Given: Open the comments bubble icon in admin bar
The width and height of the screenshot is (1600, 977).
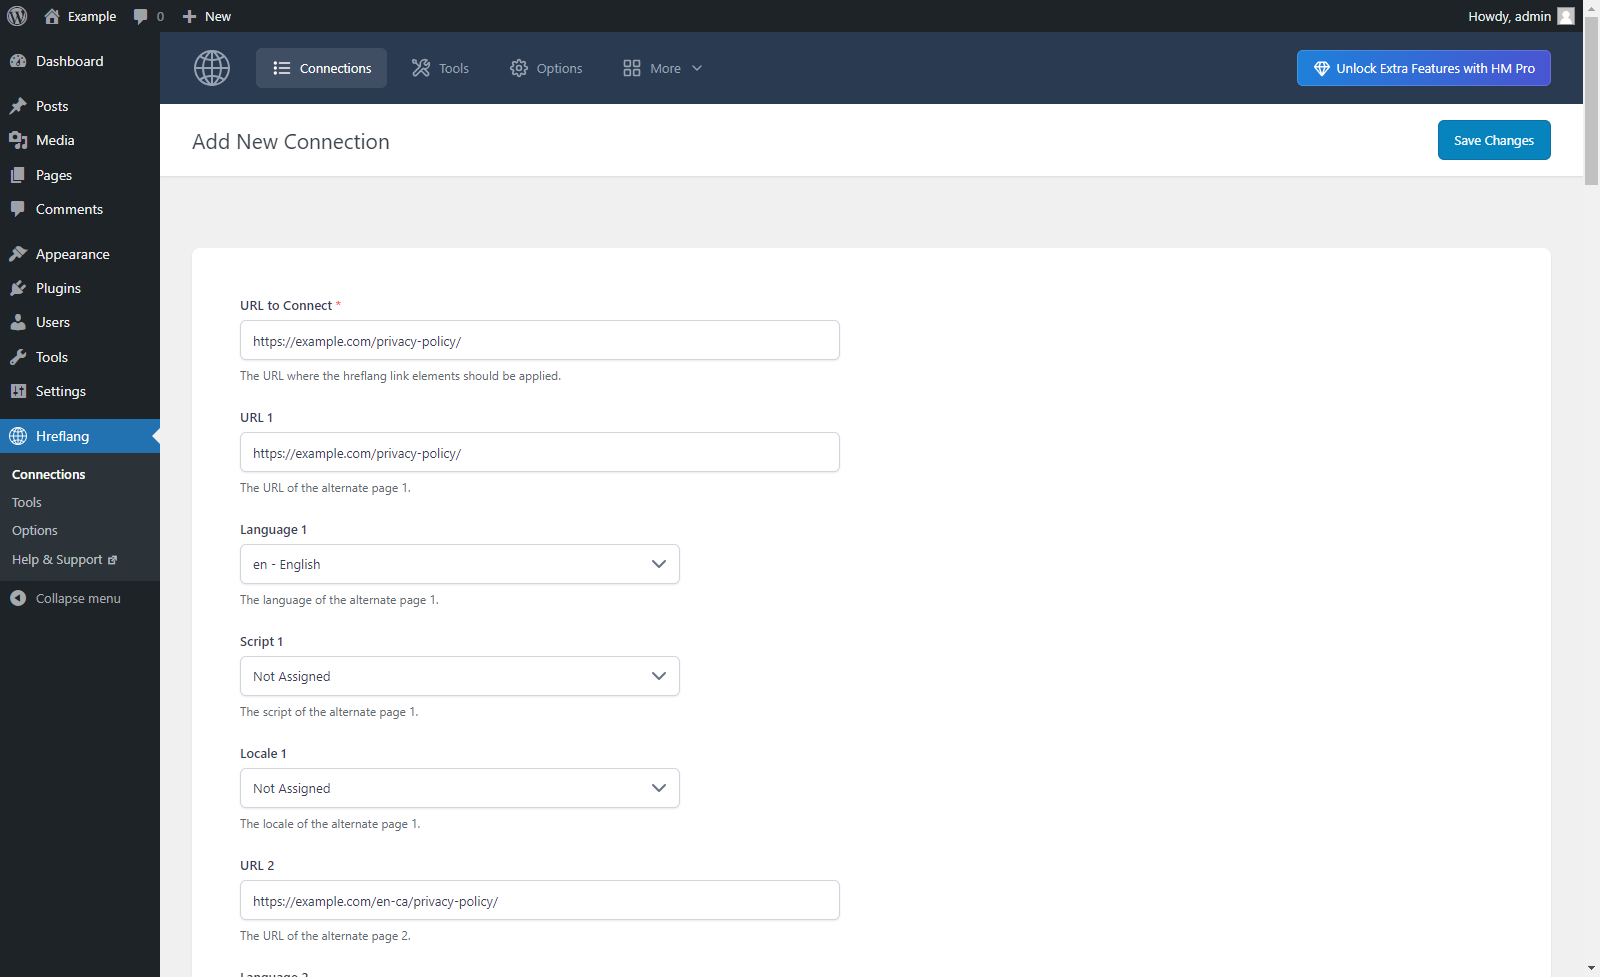Looking at the screenshot, I should [141, 16].
